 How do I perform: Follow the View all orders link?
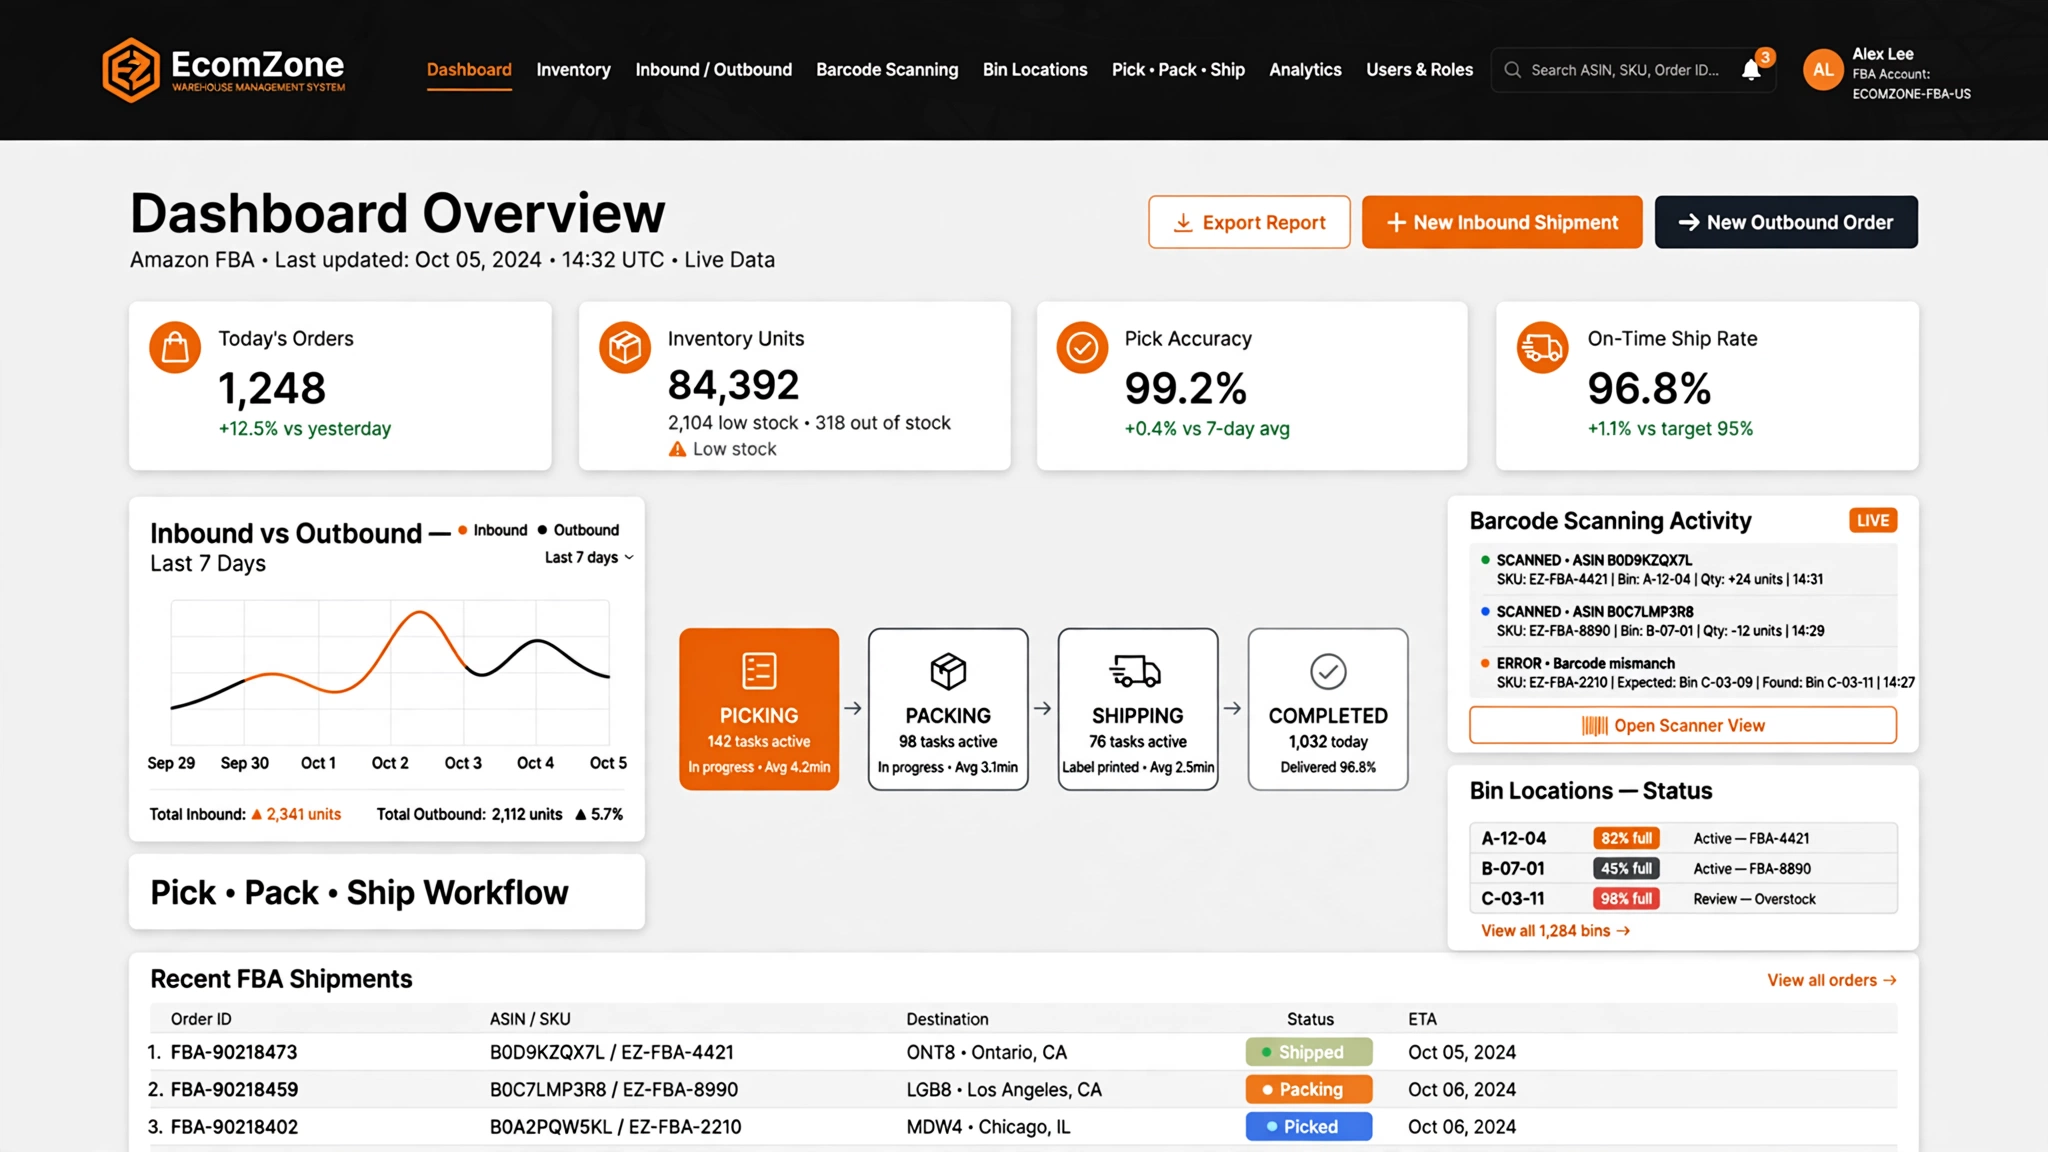point(1831,980)
